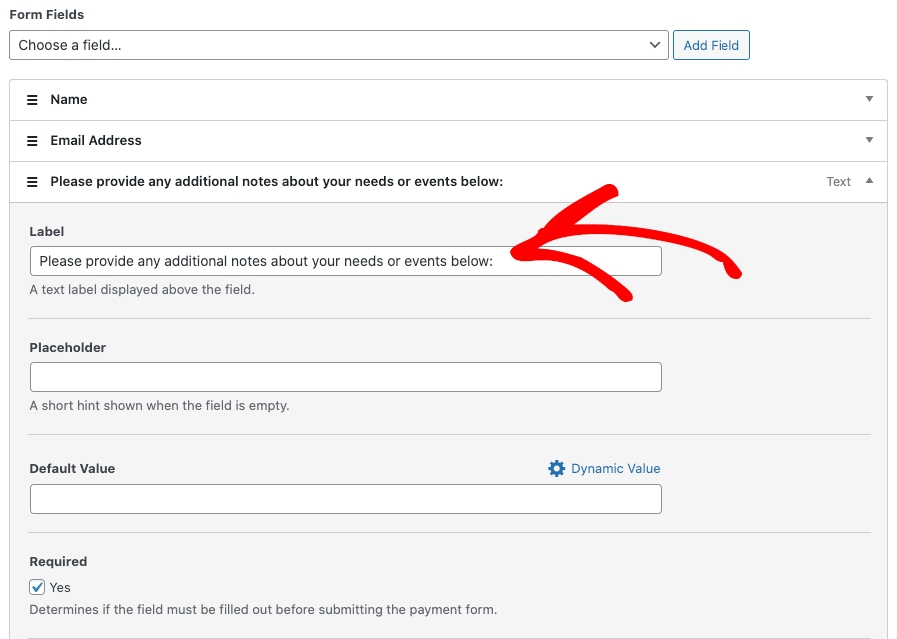Click the additional notes field header title
The image size is (897, 639).
(276, 182)
